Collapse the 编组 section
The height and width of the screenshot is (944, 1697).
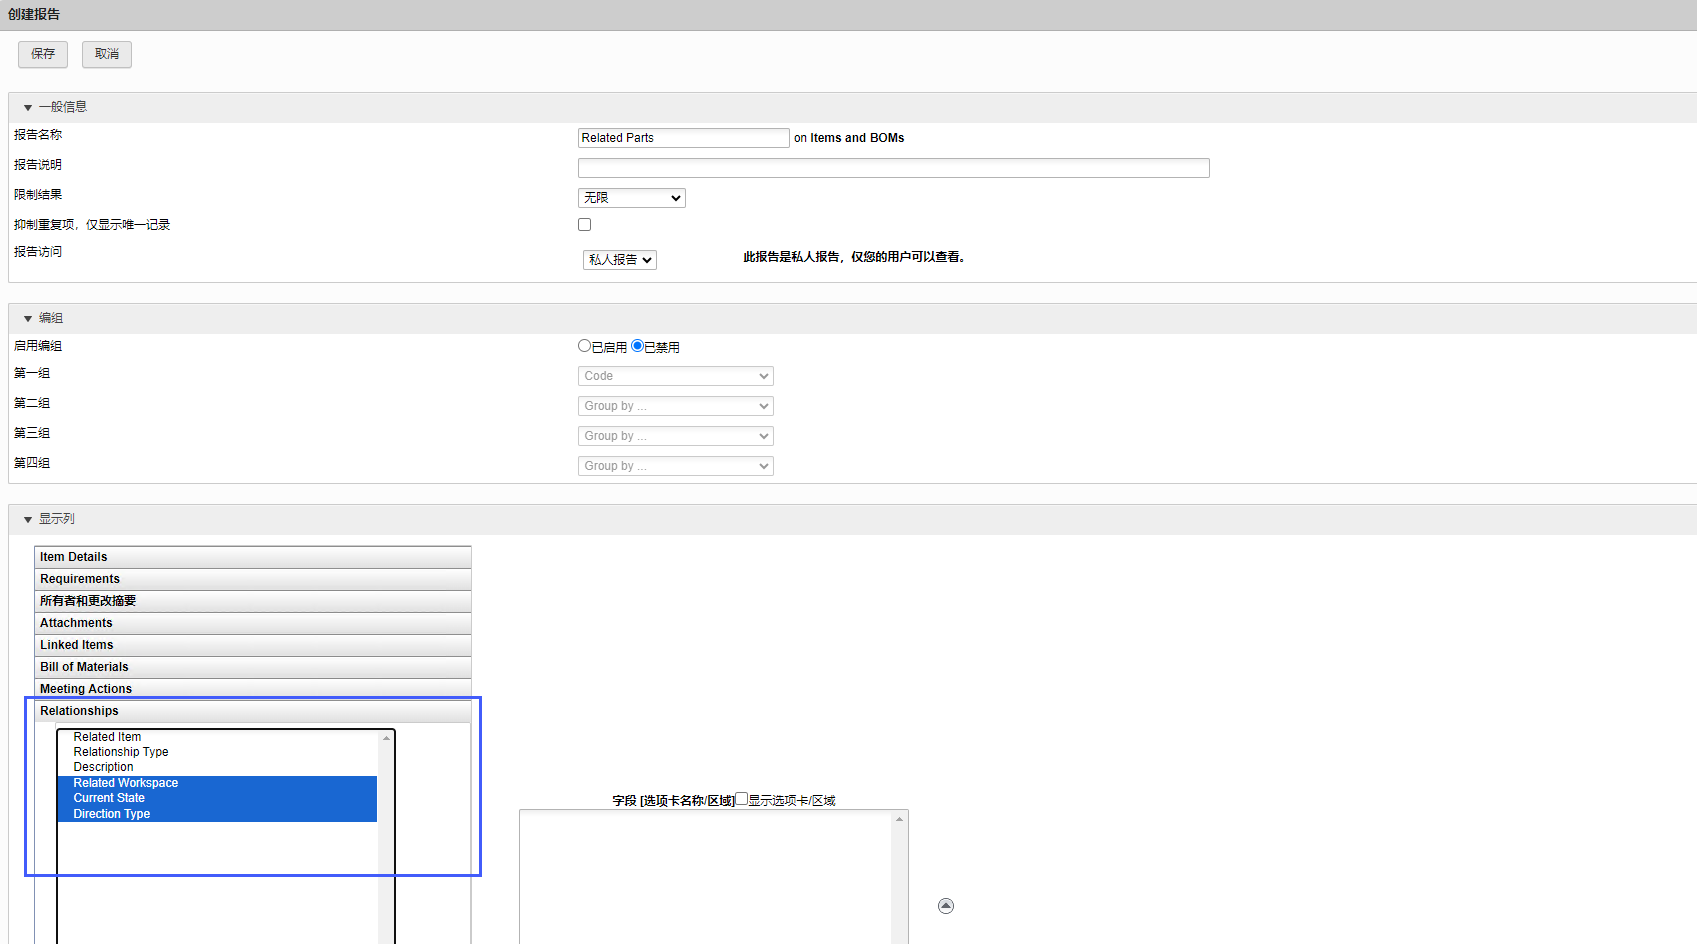pos(28,319)
